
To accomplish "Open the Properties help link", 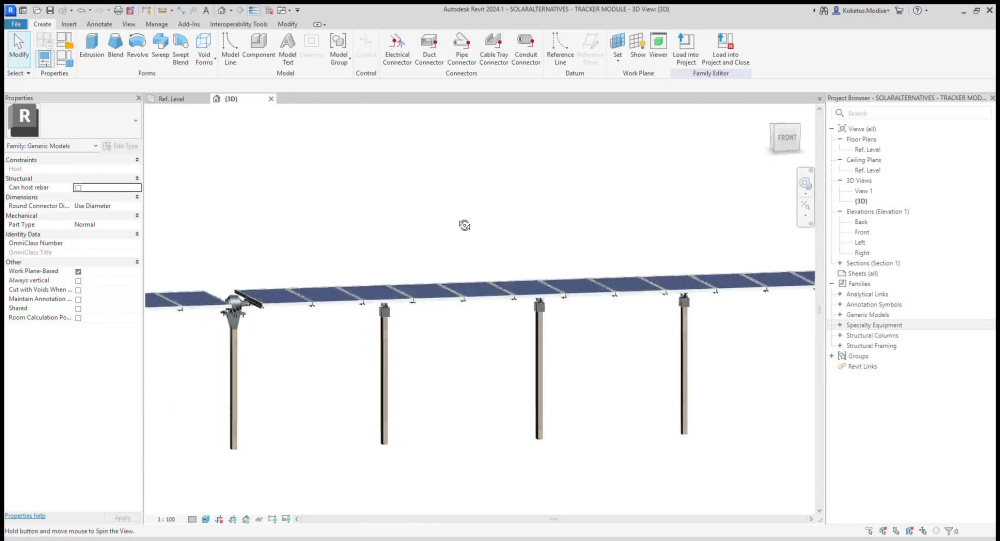I will pos(25,515).
